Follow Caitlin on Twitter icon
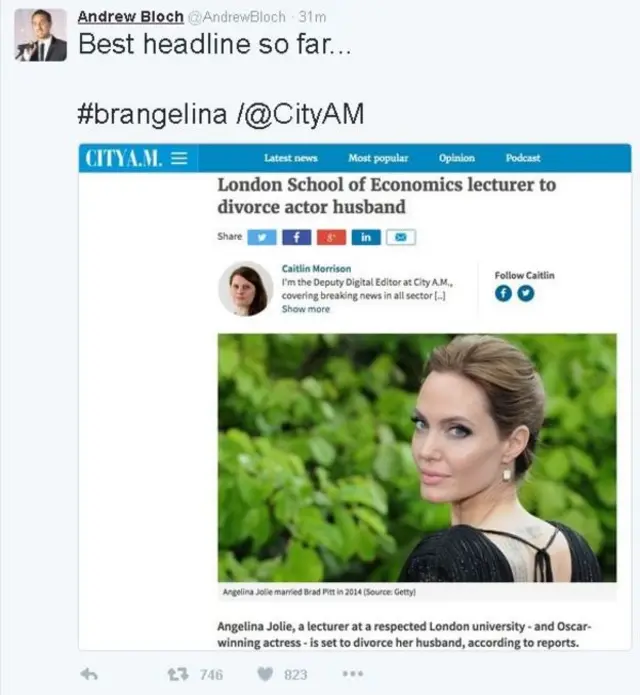 click(526, 293)
